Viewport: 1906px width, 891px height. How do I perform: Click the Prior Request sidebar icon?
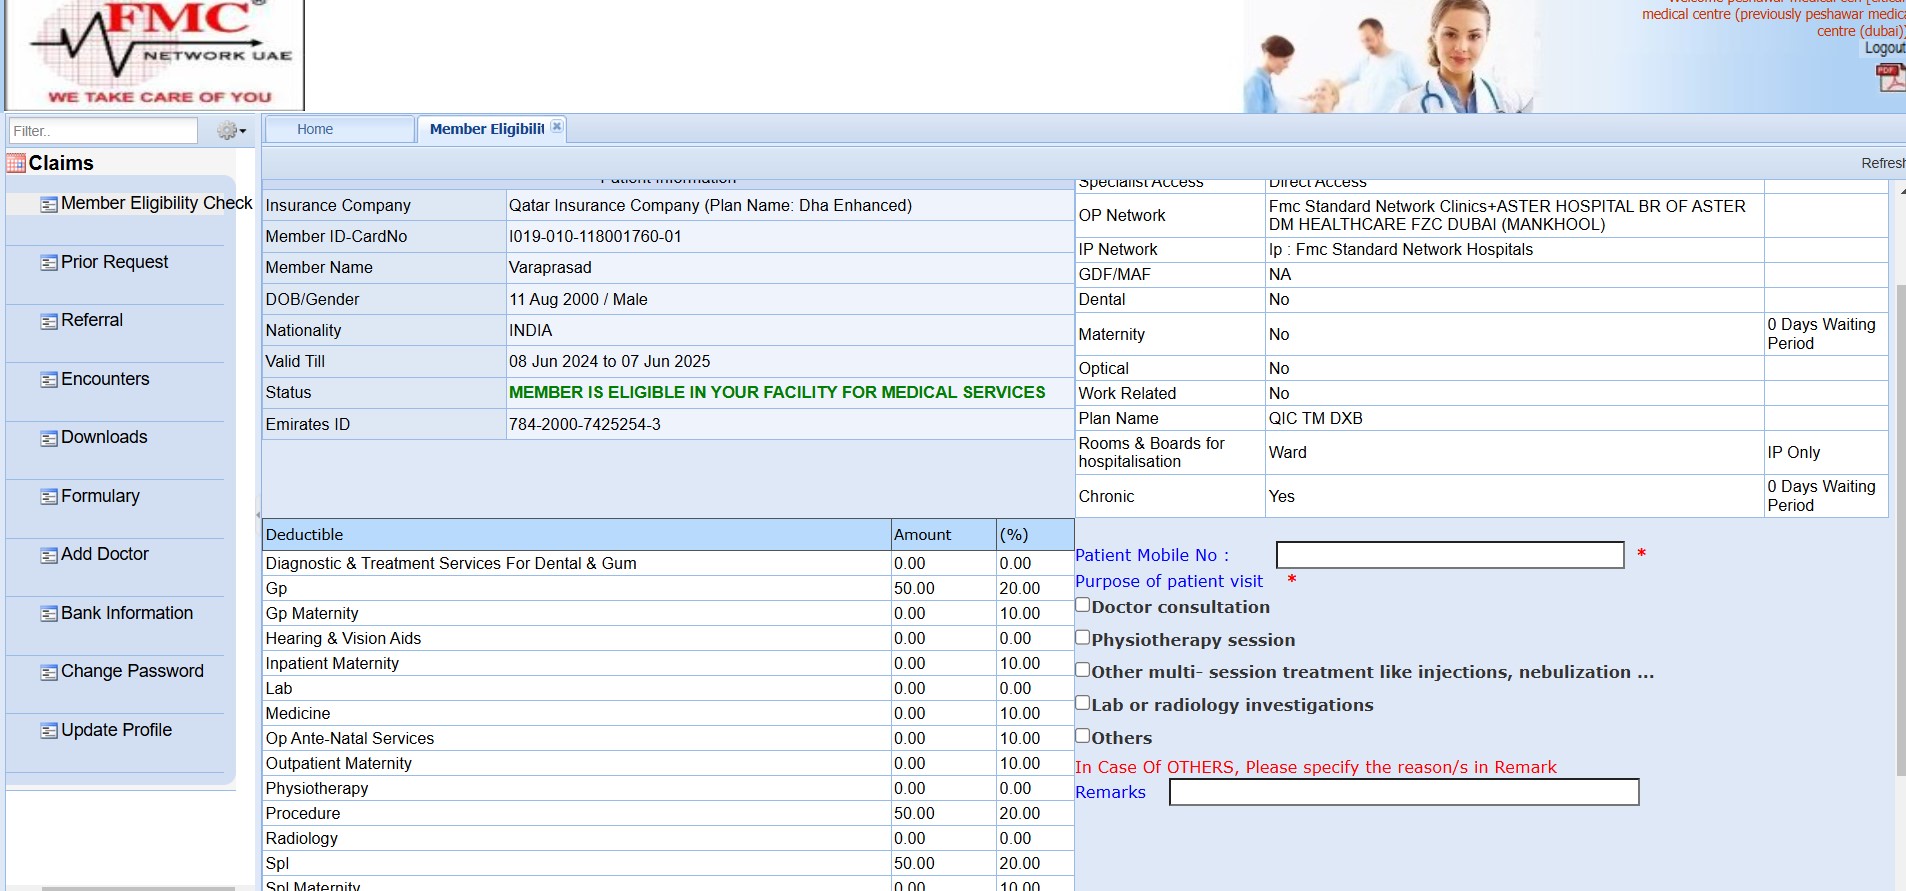click(48, 263)
